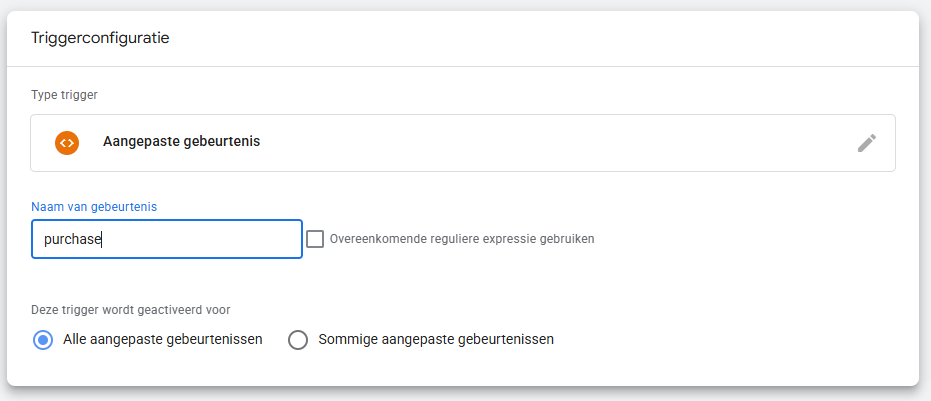Click blank header area right of Triggerconfiguratie

550,38
